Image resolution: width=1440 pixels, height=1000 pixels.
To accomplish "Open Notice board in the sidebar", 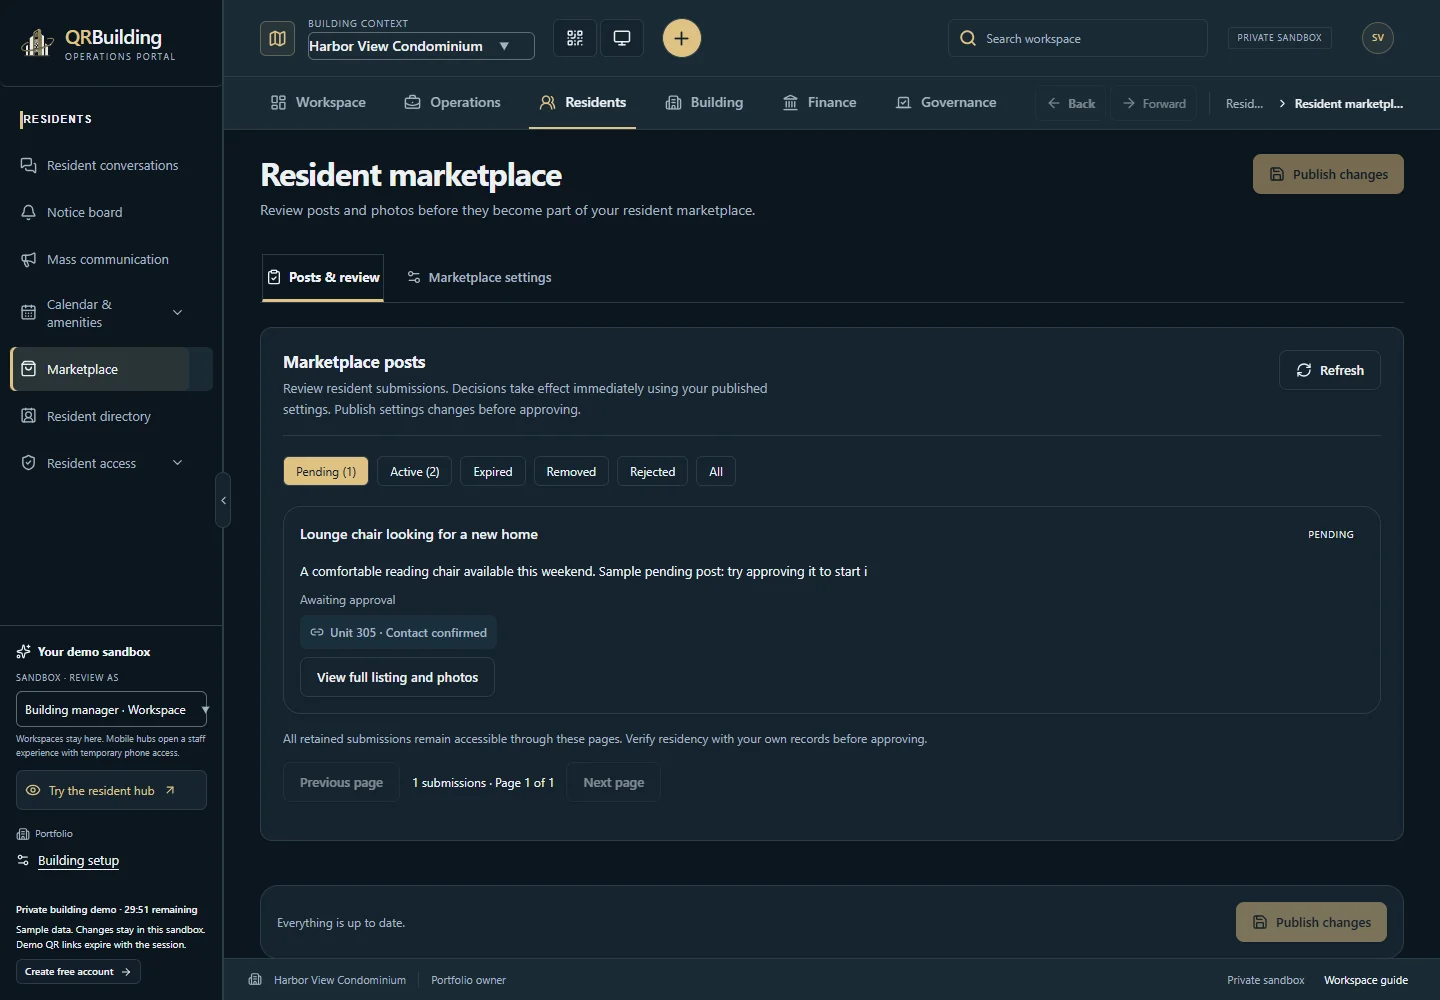I will 111,212.
